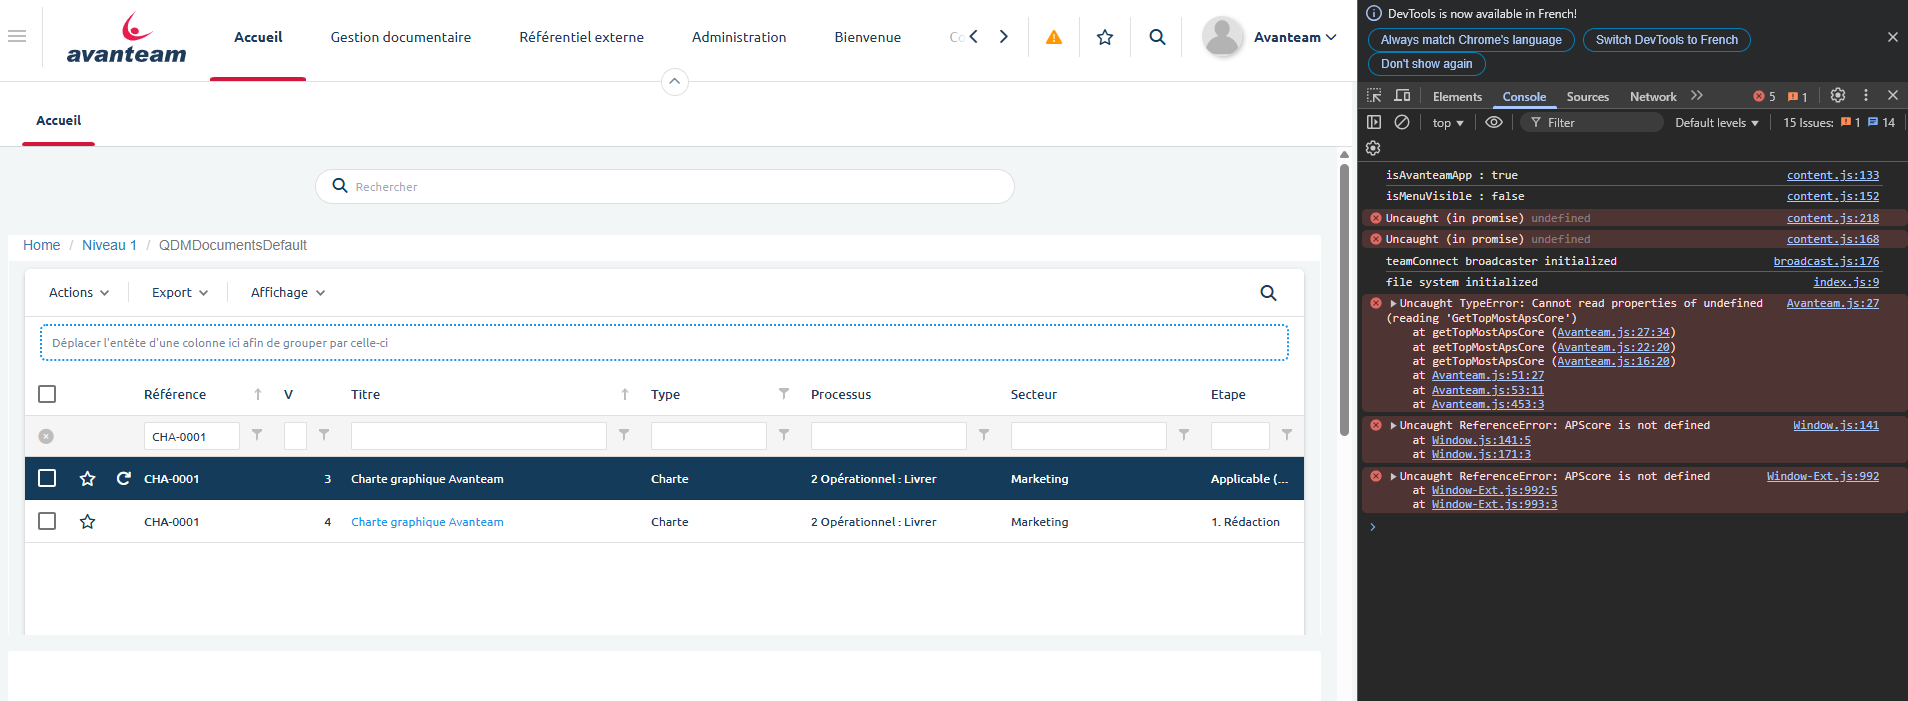Open the Affichage dropdown
The height and width of the screenshot is (701, 1908).
point(288,293)
